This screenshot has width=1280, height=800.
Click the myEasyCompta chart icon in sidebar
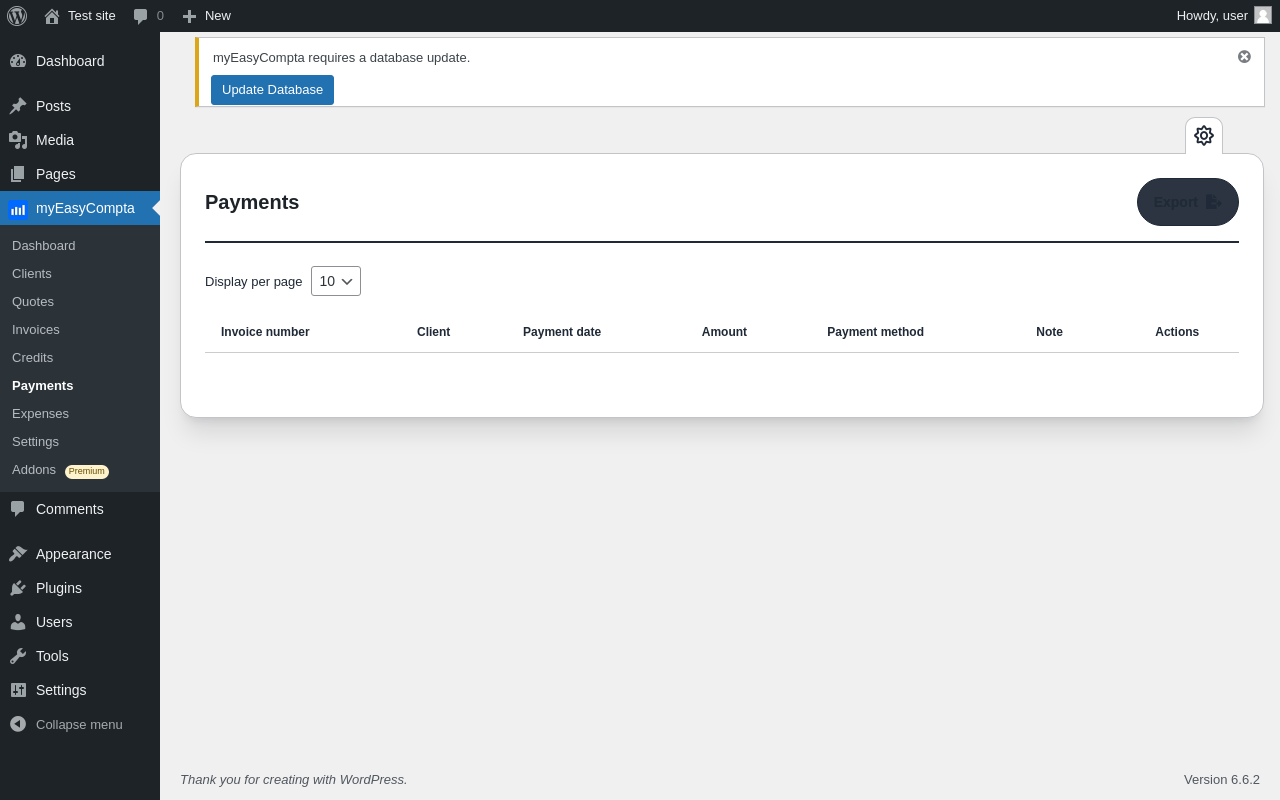[17, 209]
